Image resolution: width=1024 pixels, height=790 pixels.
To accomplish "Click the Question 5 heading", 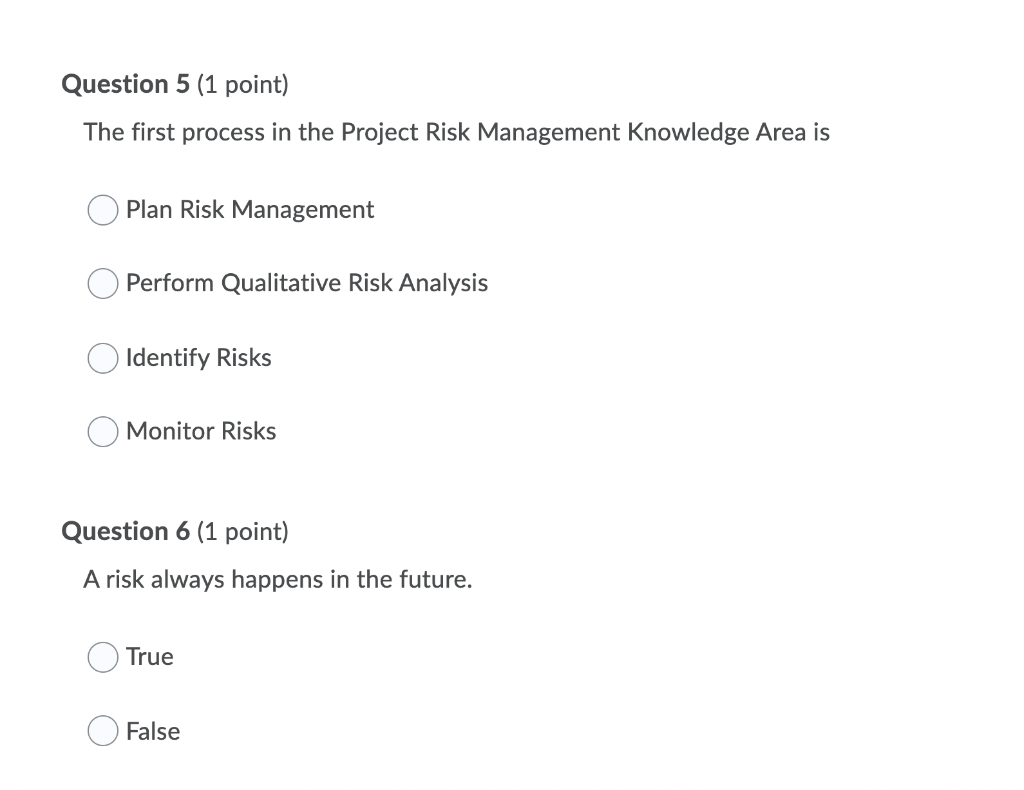I will [124, 84].
